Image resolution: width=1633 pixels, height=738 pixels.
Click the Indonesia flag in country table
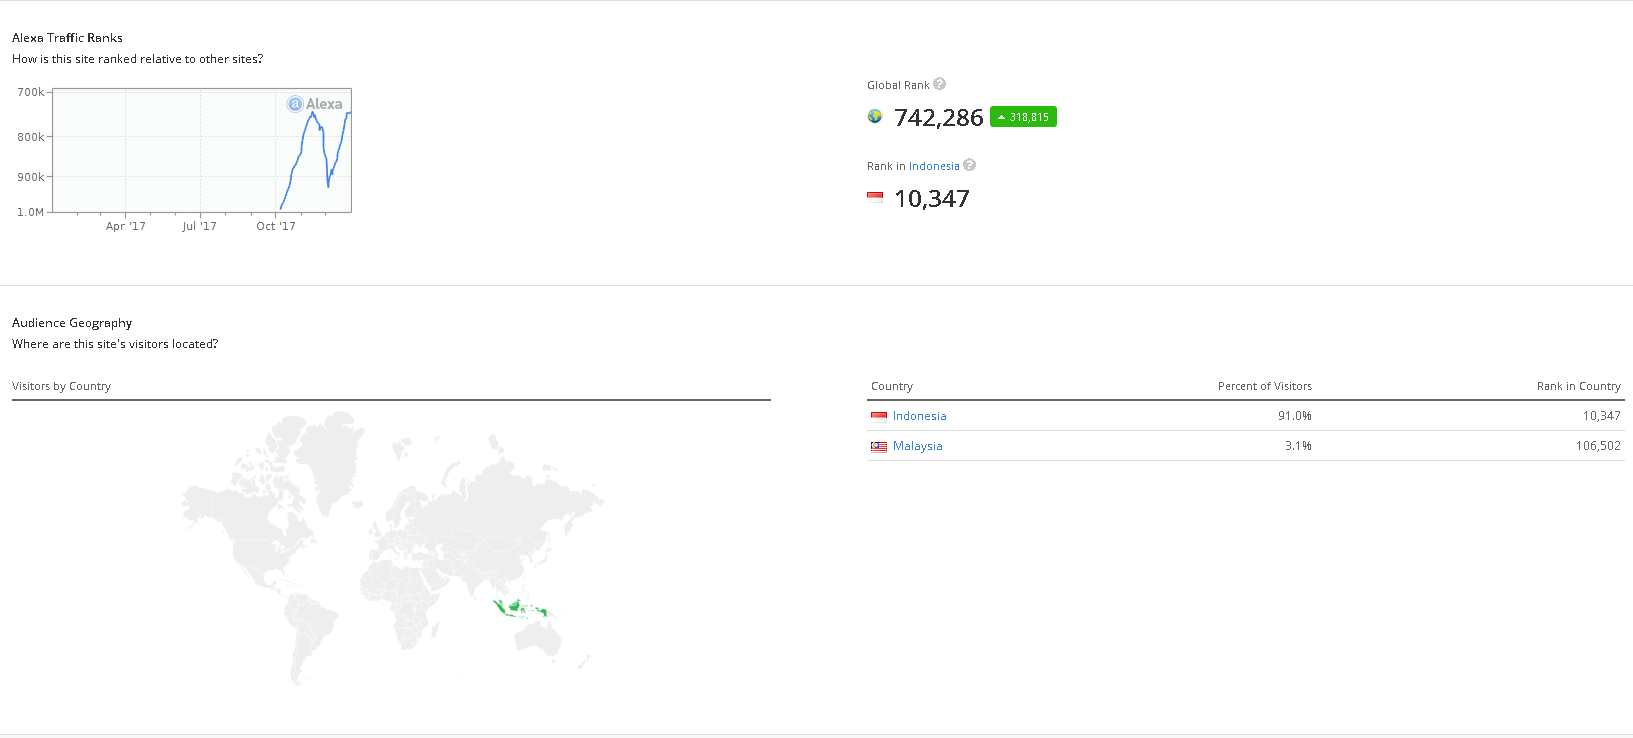tap(879, 416)
